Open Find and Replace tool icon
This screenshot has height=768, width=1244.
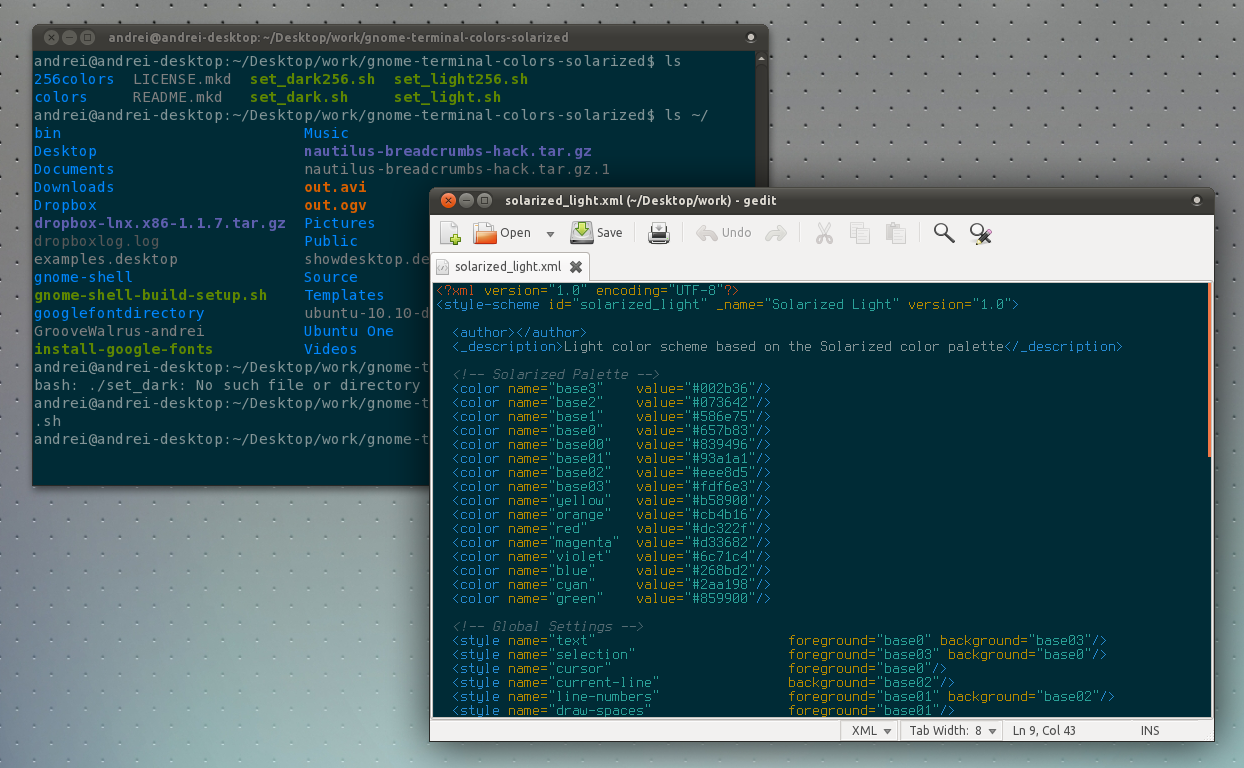[x=981, y=233]
